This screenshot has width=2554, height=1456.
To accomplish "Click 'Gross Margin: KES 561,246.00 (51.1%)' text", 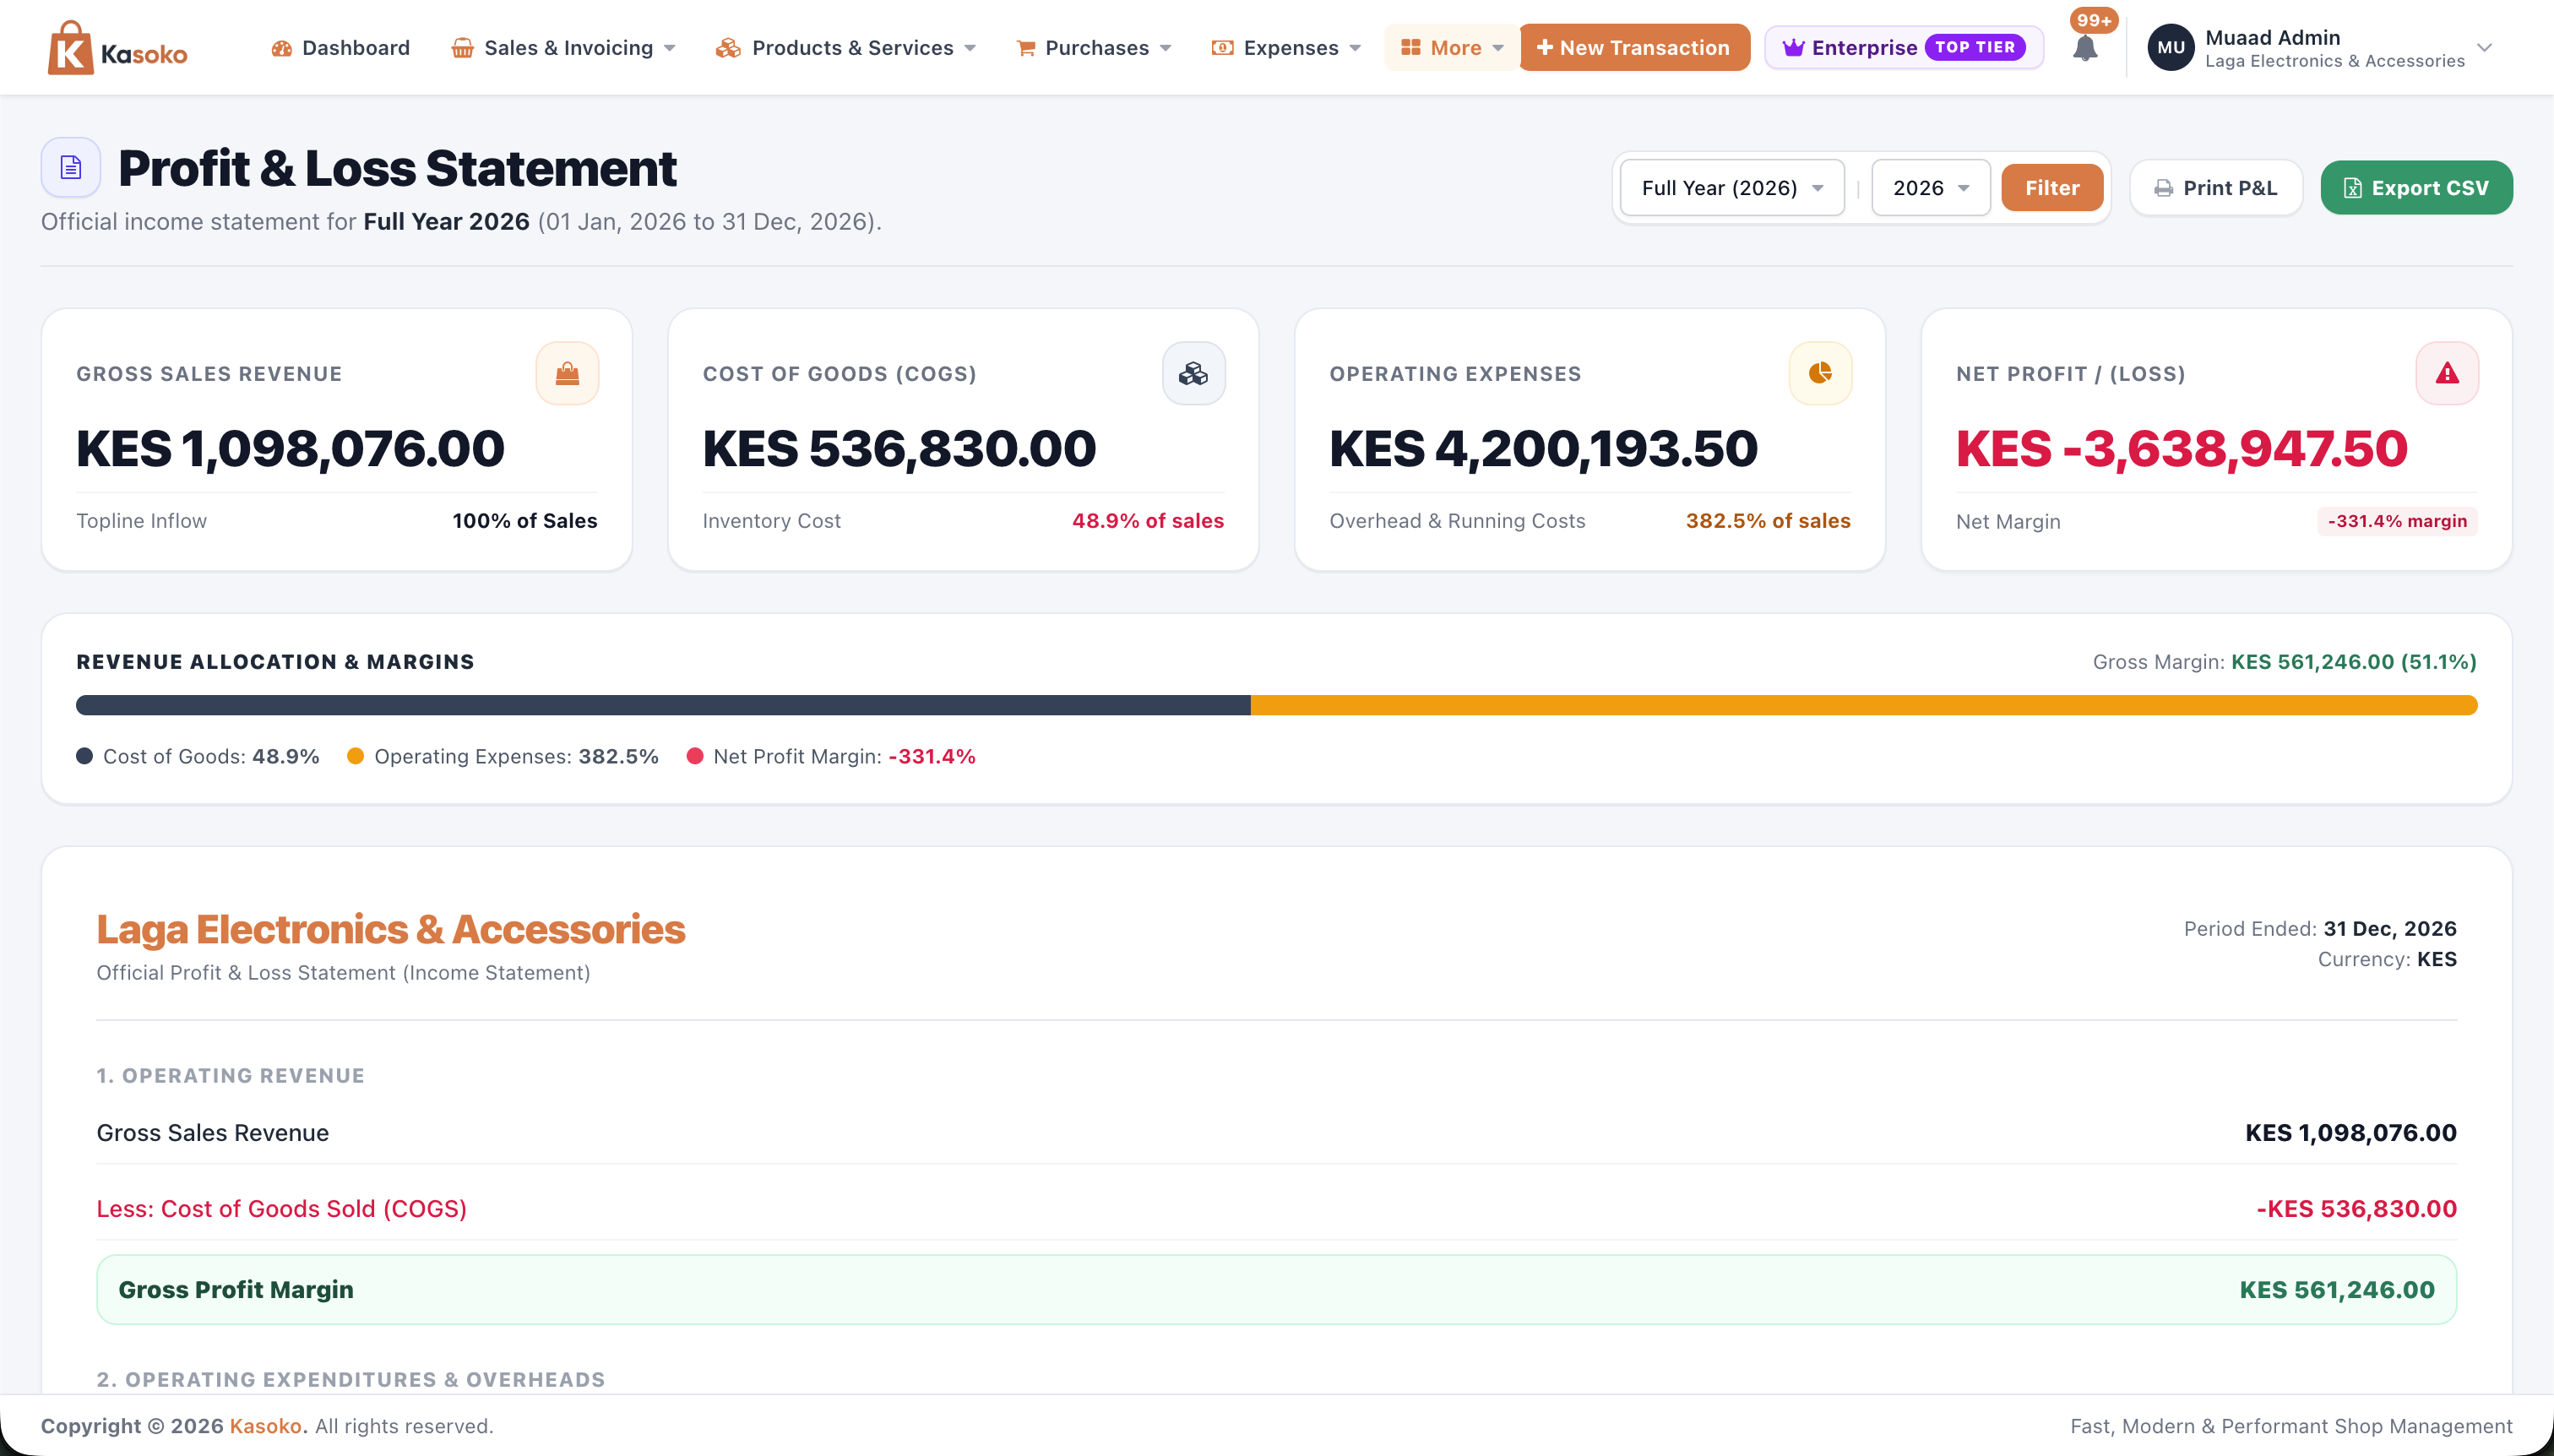I will pyautogui.click(x=2284, y=661).
